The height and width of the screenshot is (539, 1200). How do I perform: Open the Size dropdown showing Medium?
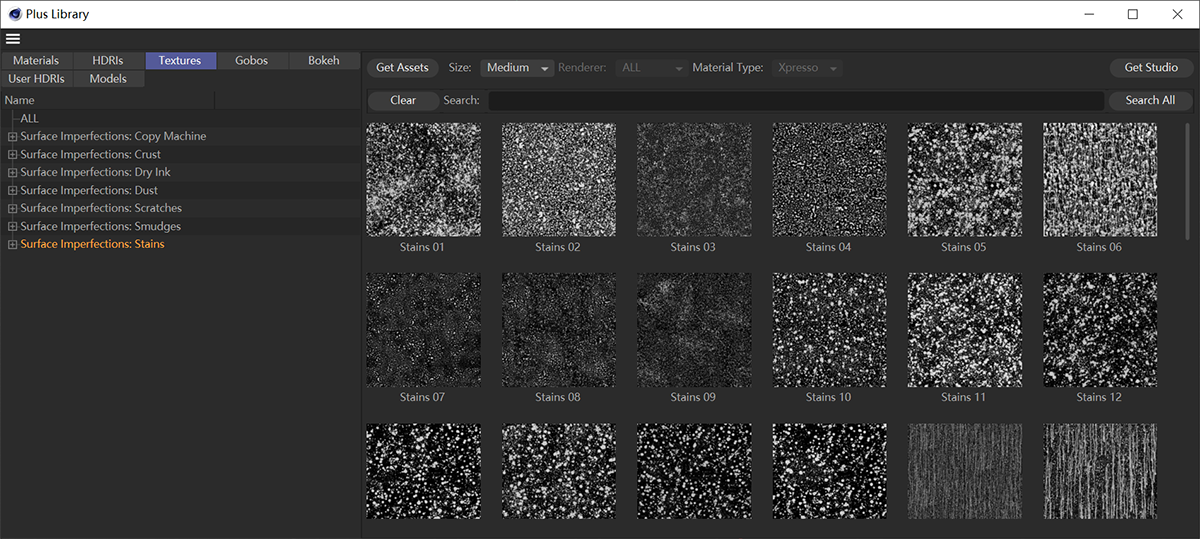[517, 68]
